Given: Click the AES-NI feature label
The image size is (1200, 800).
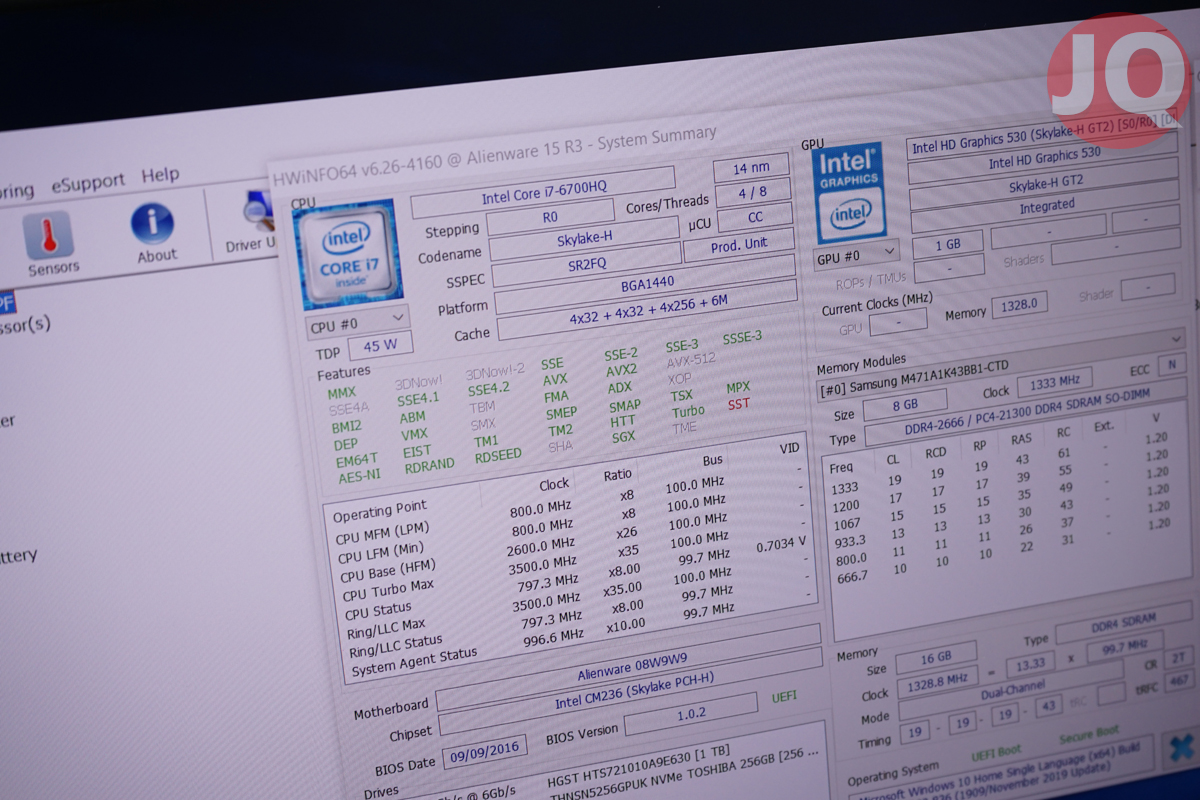Looking at the screenshot, I should pos(360,476).
